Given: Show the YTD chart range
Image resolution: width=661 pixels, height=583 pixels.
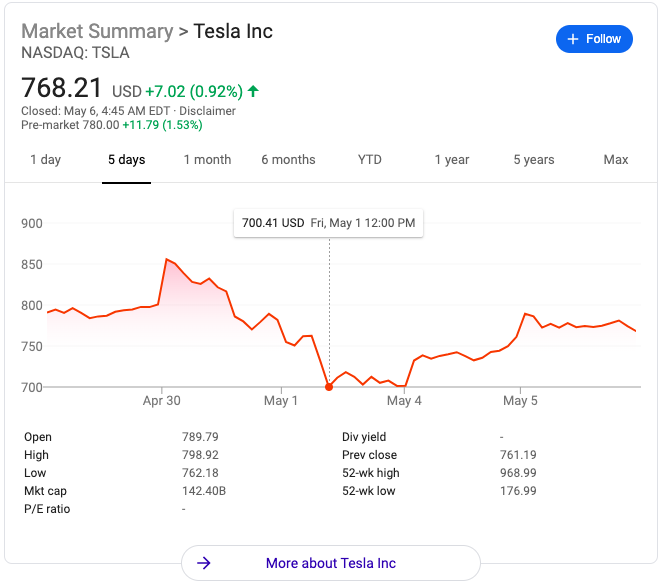Looking at the screenshot, I should click(x=370, y=160).
